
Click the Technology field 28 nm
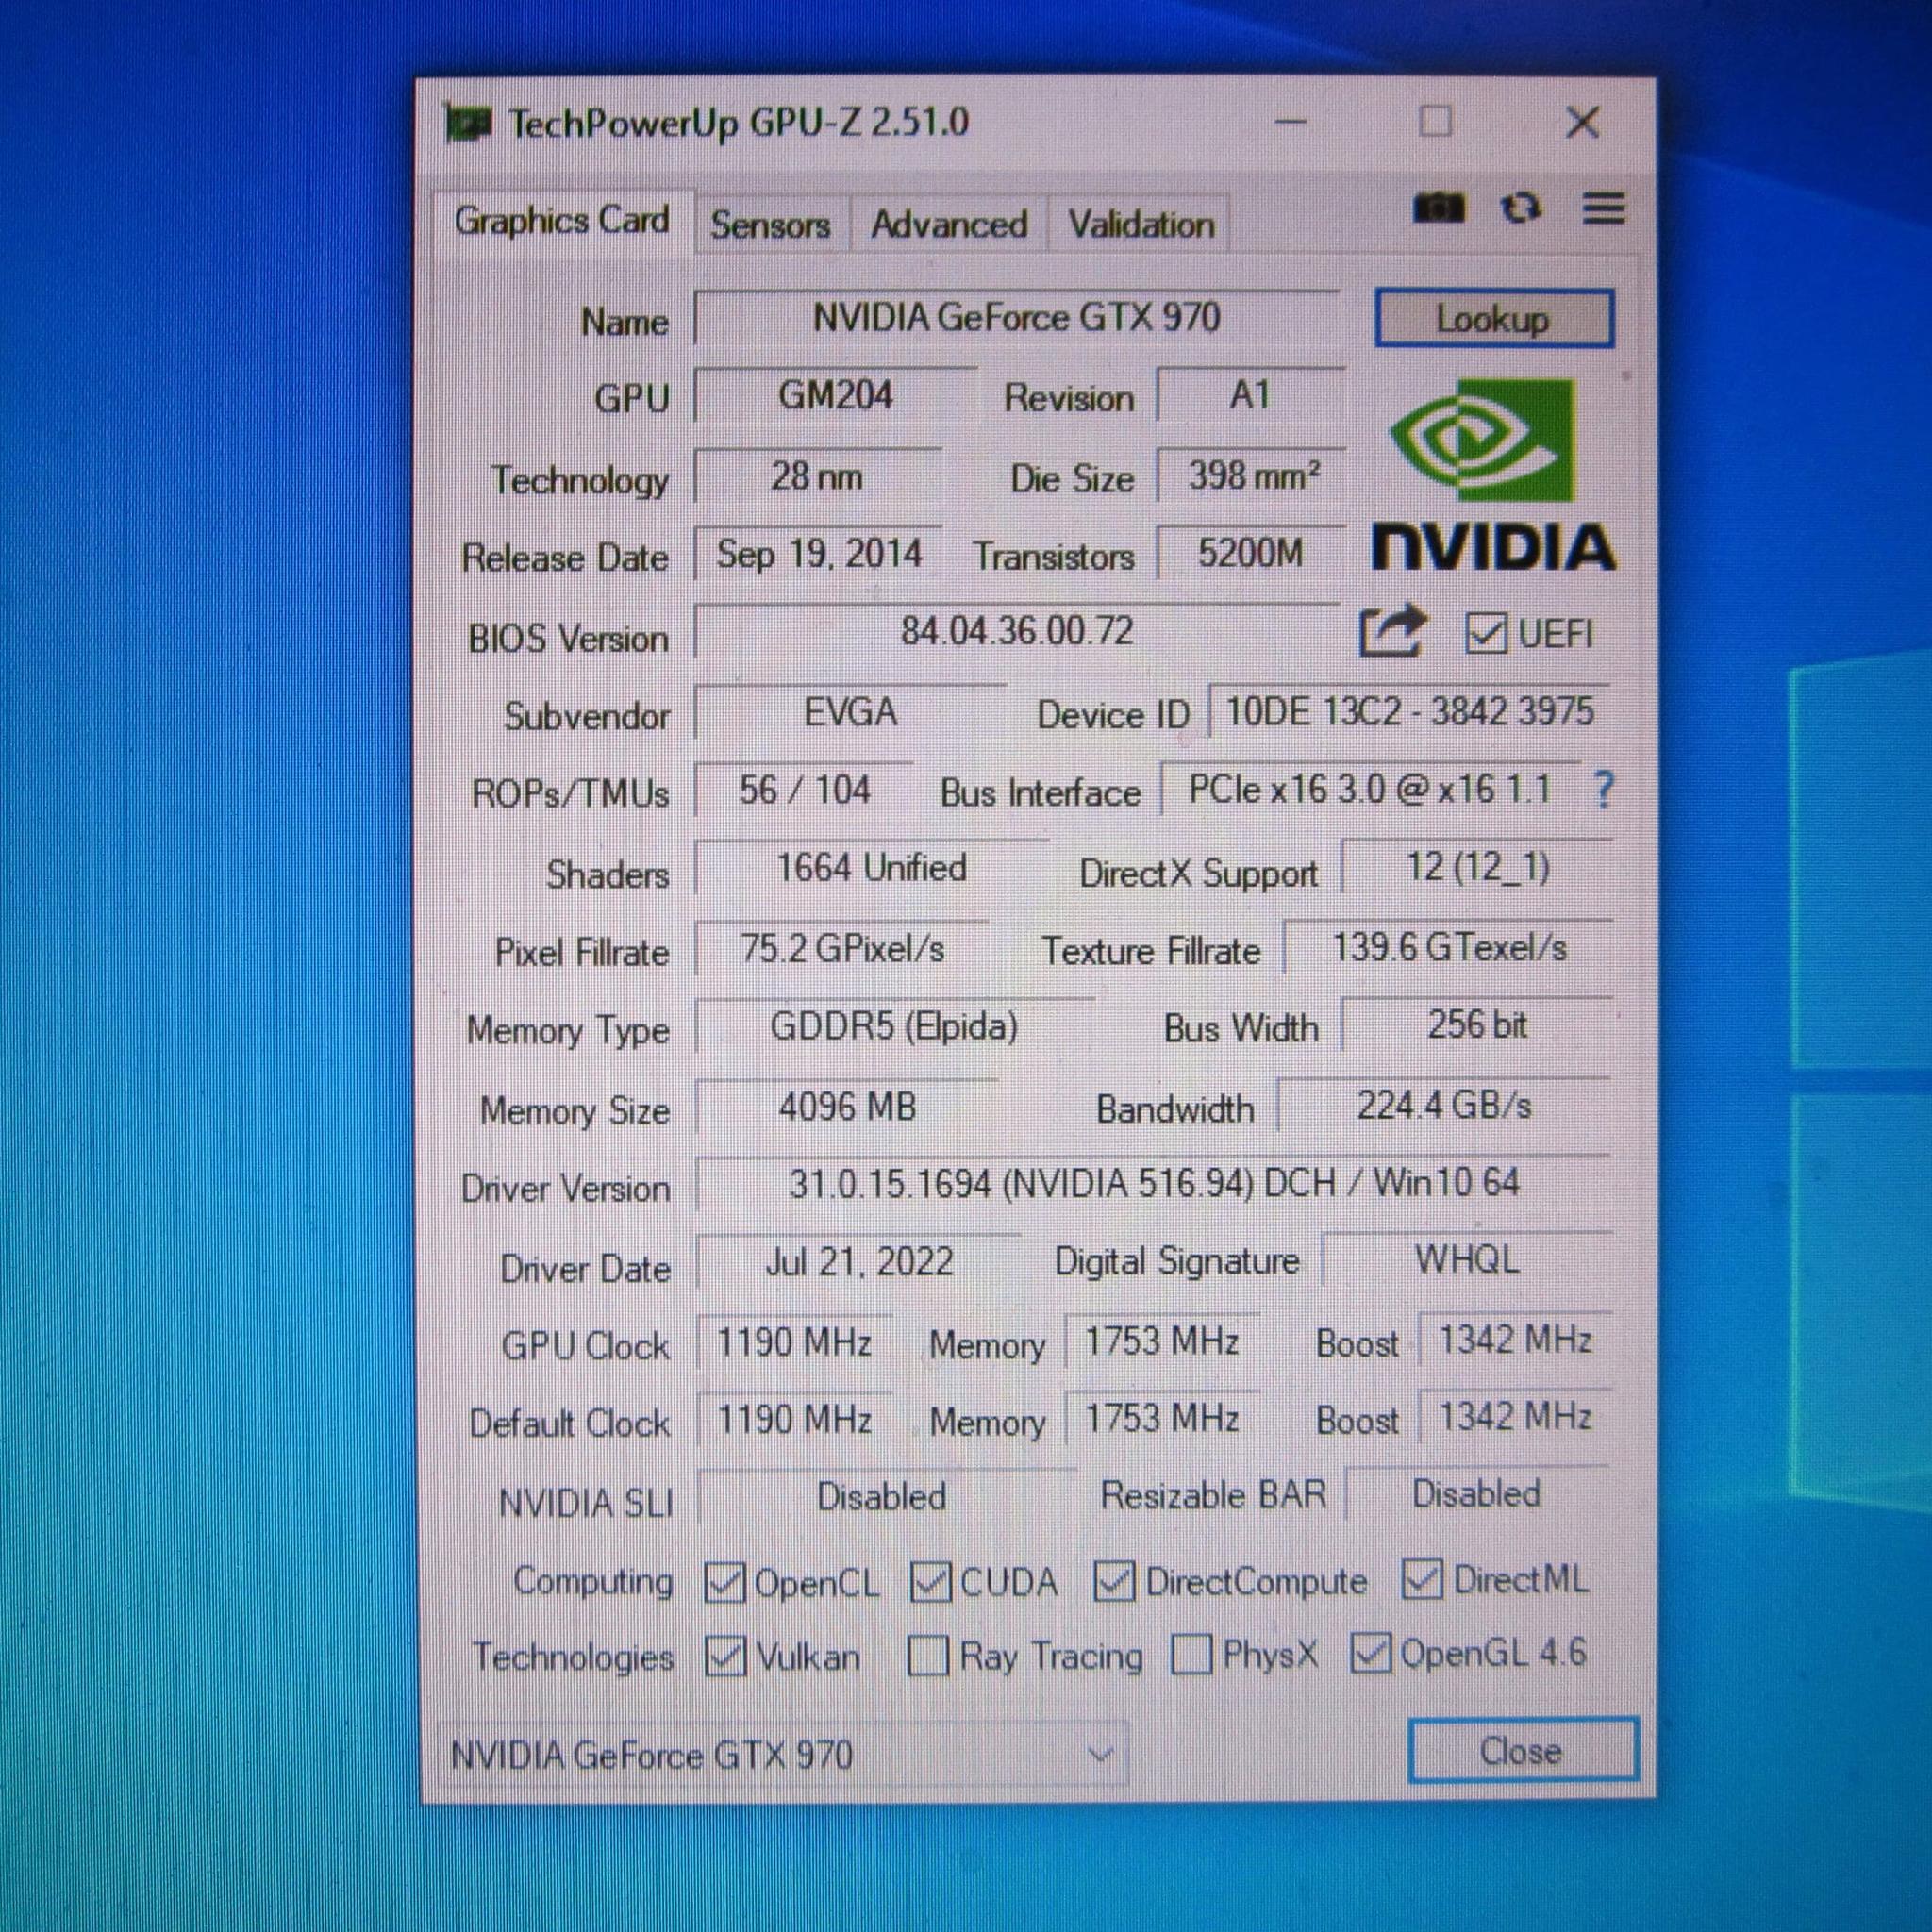click(x=818, y=476)
